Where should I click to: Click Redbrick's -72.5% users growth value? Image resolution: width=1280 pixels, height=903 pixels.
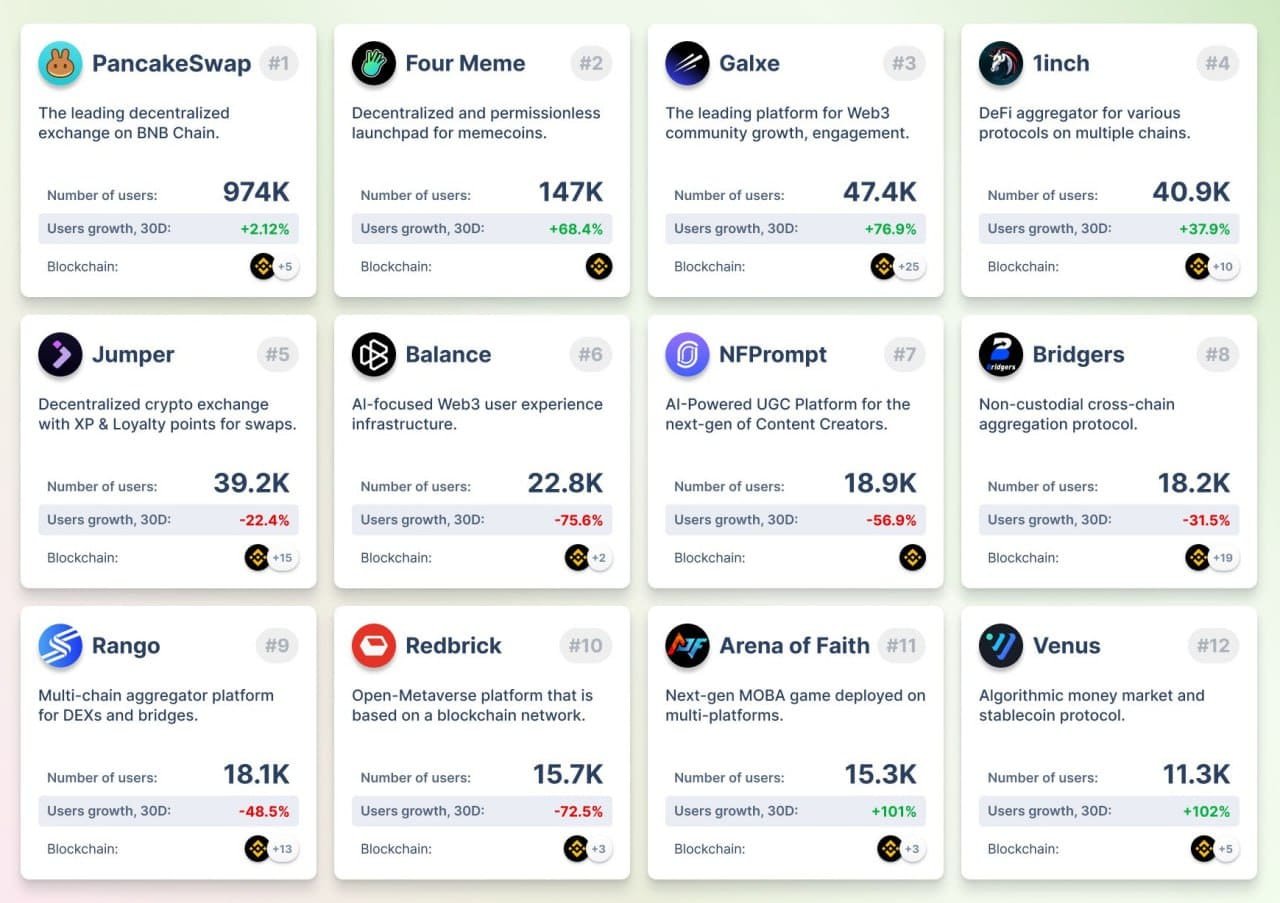(578, 811)
